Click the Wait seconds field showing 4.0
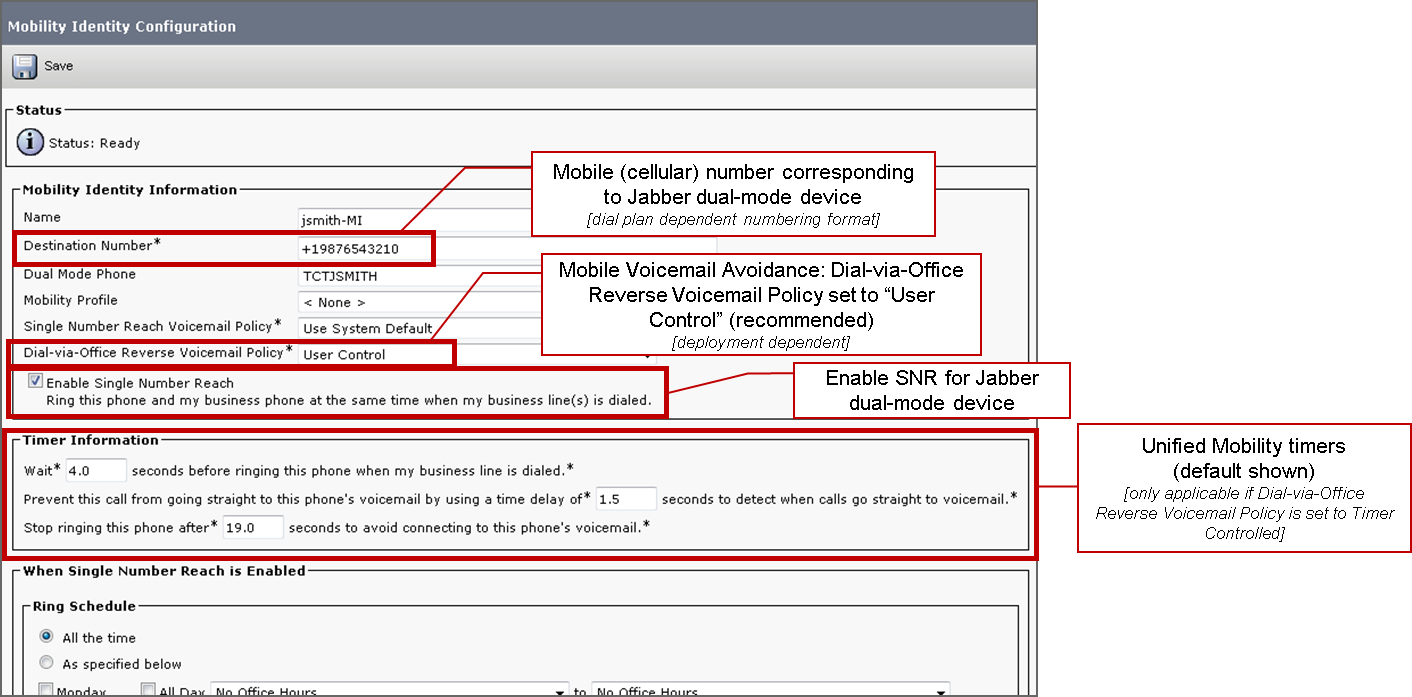The width and height of the screenshot is (1412, 697). (x=96, y=469)
